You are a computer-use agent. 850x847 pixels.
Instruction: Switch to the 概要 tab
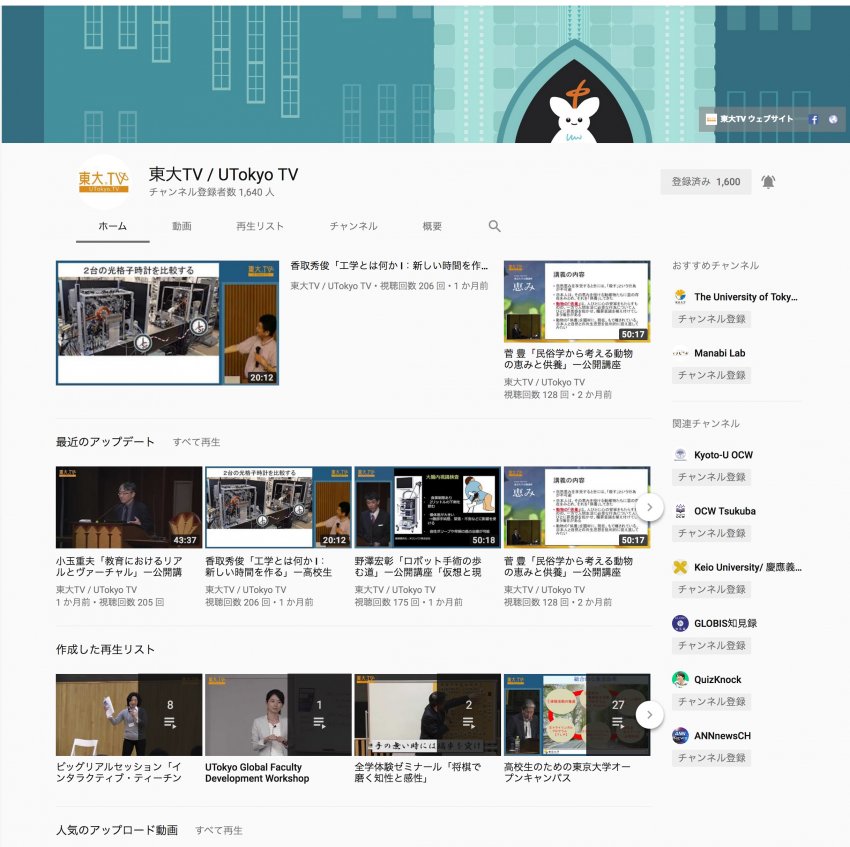(x=432, y=226)
